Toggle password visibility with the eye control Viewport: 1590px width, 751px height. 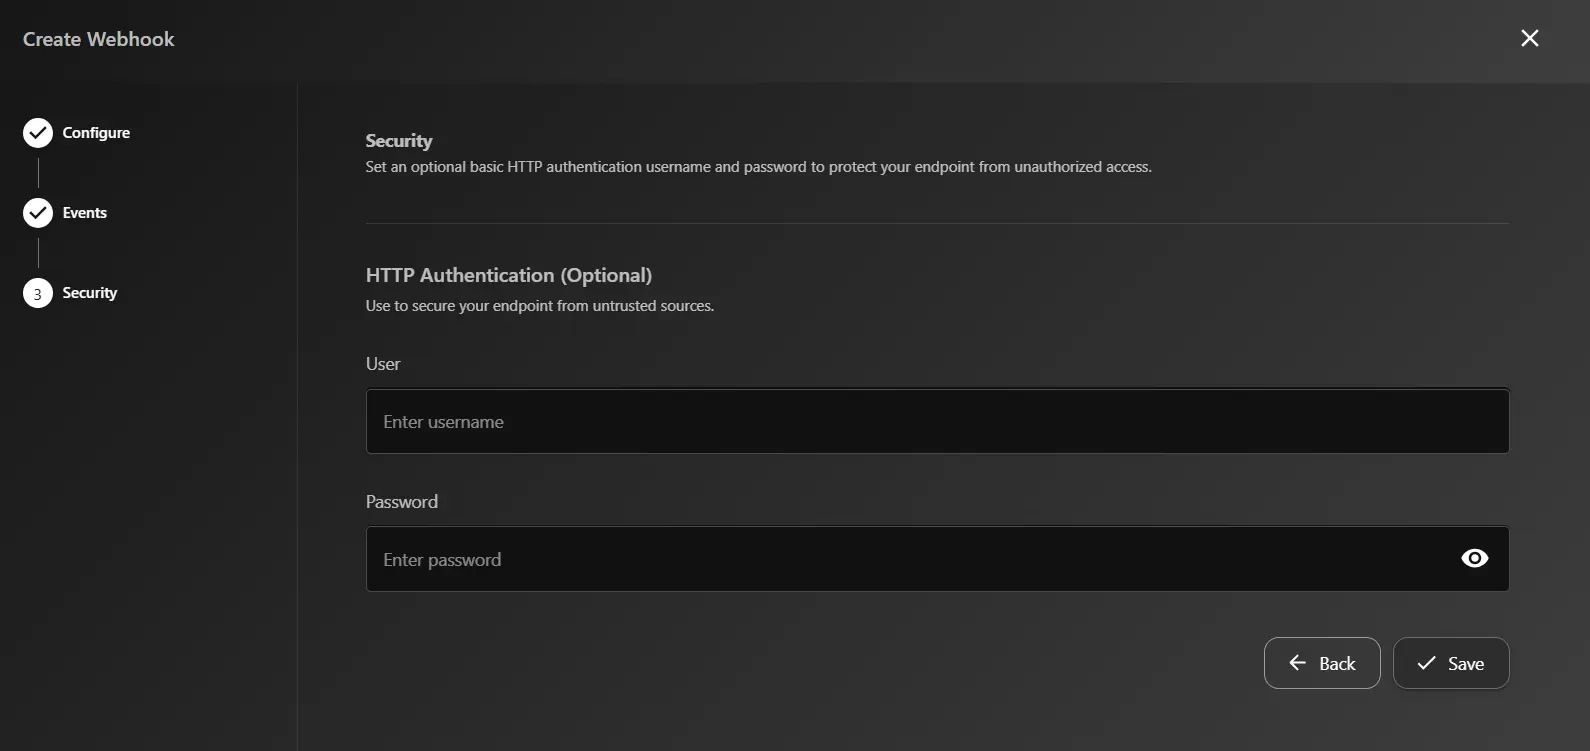point(1475,558)
